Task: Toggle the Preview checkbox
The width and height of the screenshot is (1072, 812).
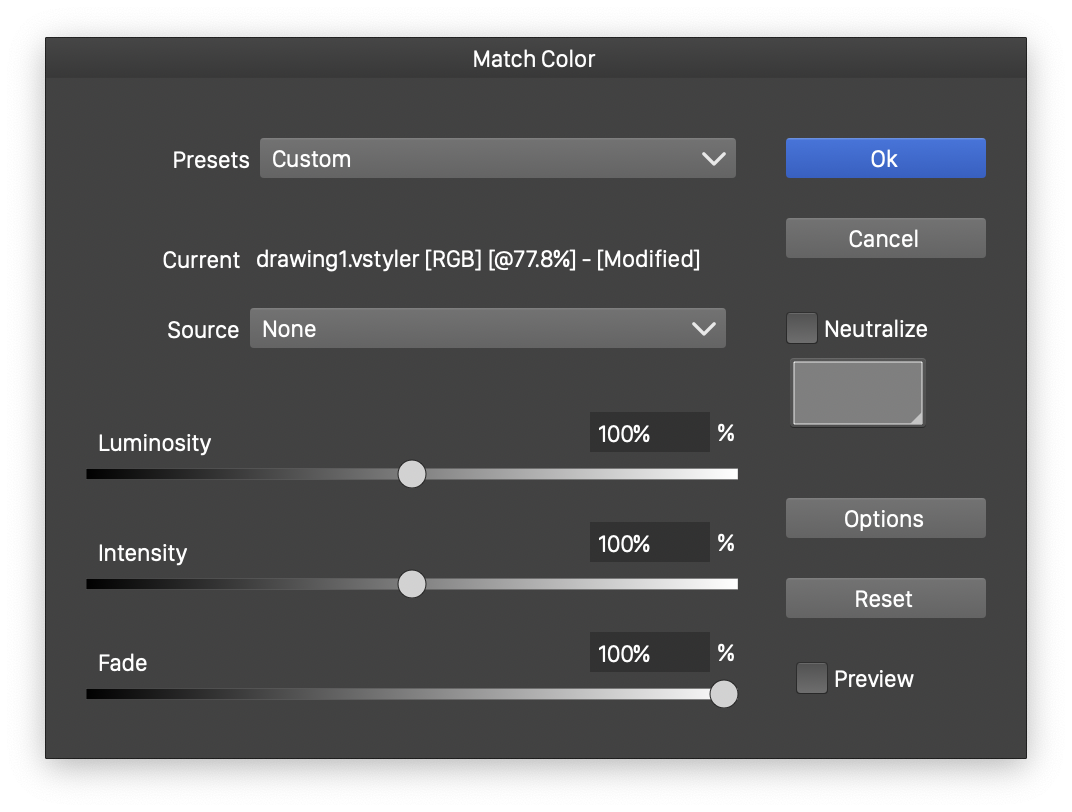Action: 811,678
